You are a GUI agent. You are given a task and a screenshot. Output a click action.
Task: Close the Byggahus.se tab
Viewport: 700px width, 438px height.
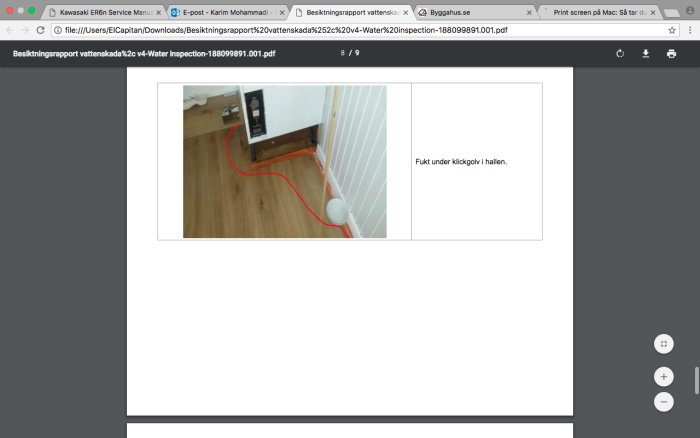529,13
